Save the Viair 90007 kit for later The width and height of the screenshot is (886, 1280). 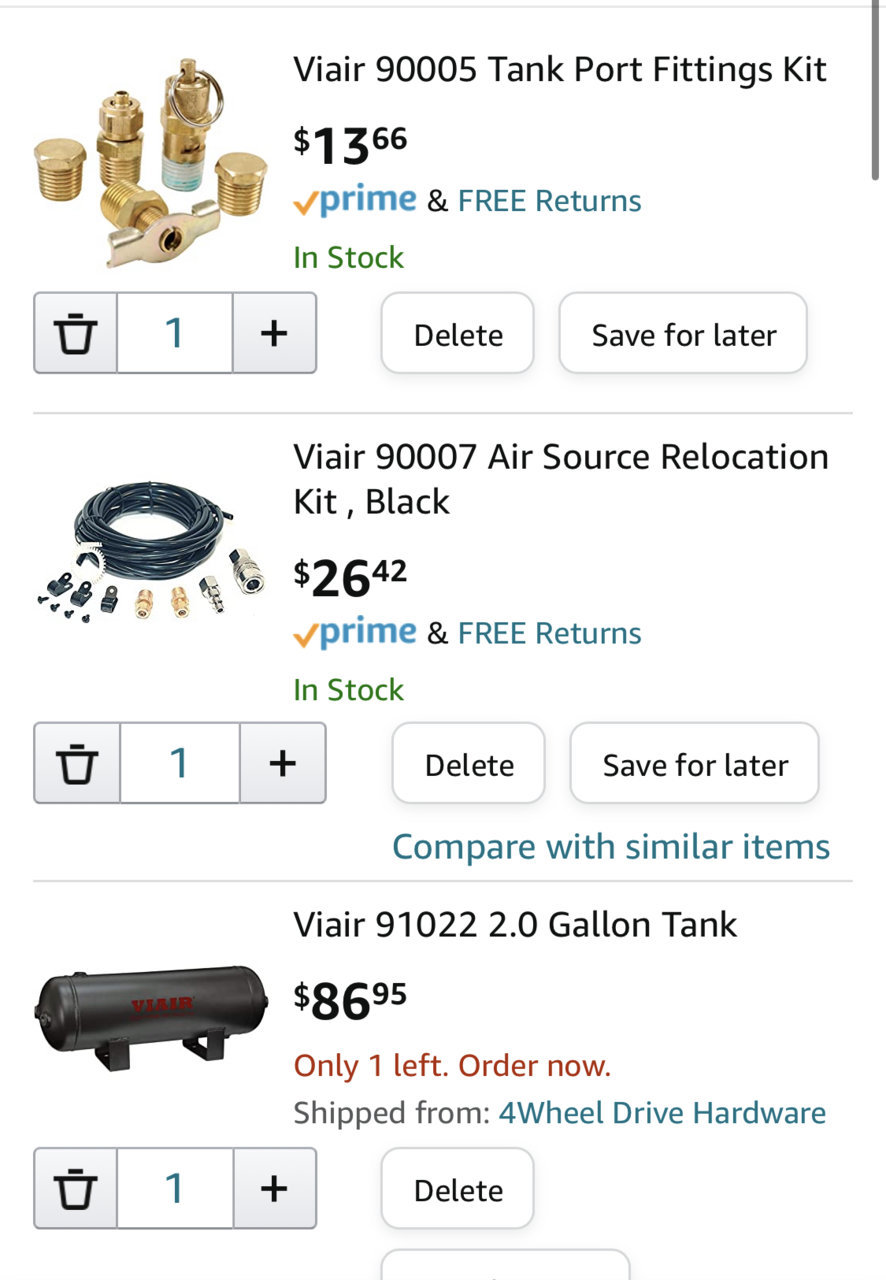695,764
